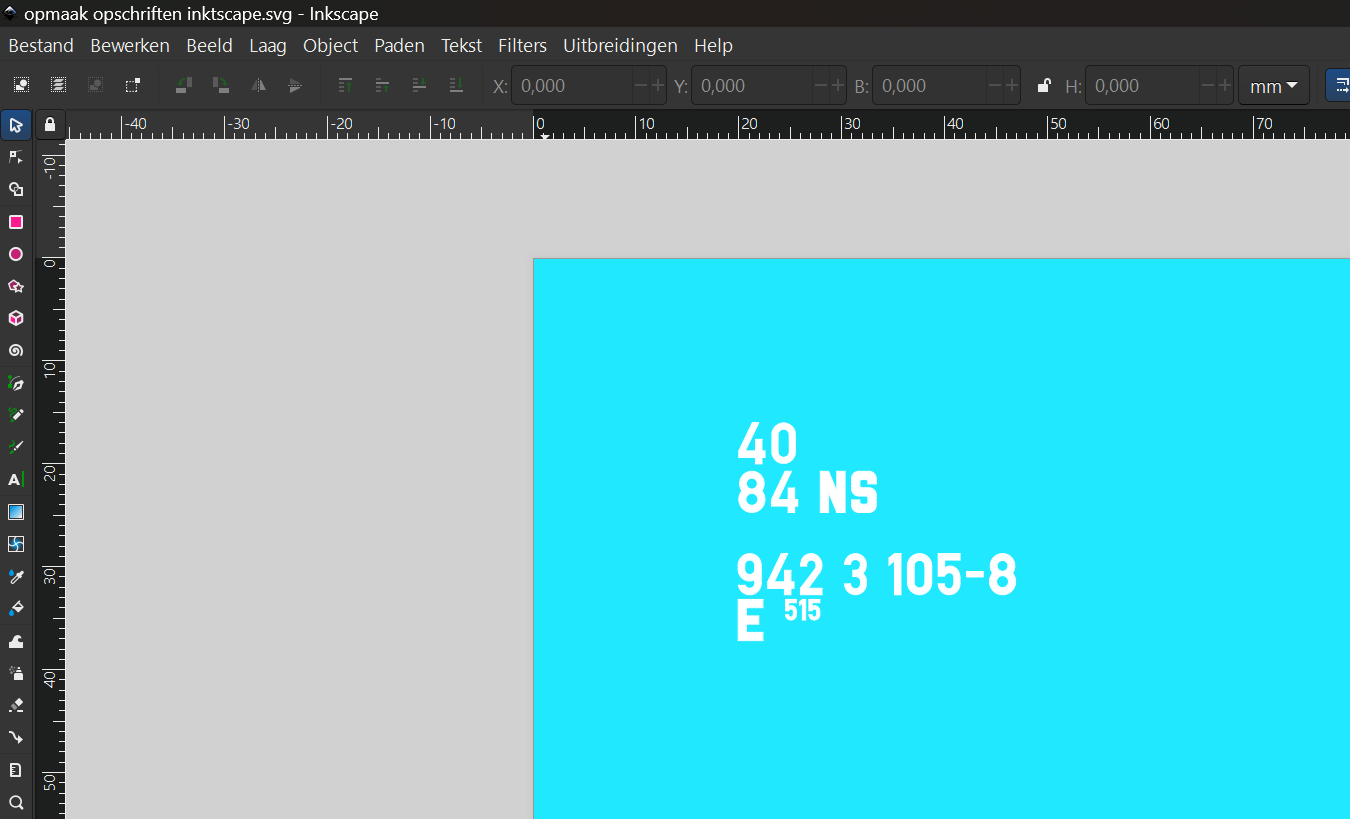Select the Pen Bezier tool
This screenshot has width=1350, height=819.
(x=16, y=383)
